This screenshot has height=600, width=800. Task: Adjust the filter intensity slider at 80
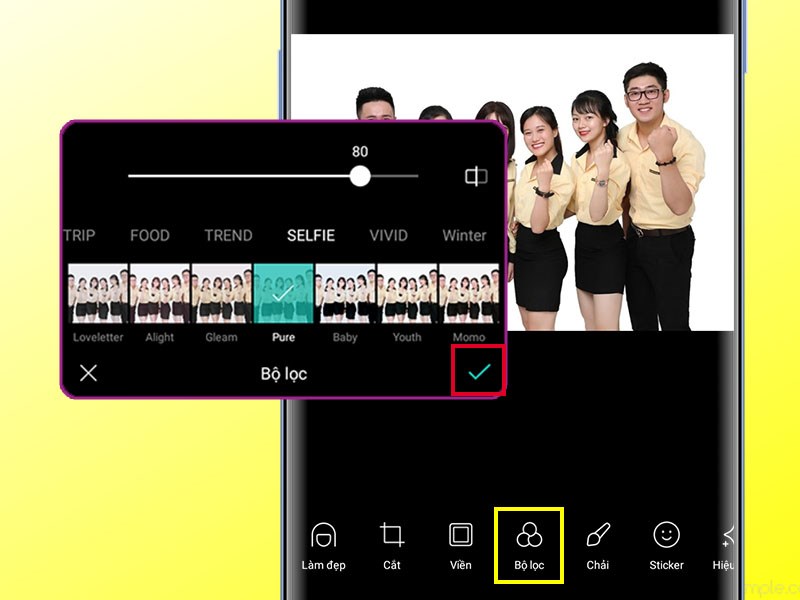click(x=362, y=175)
